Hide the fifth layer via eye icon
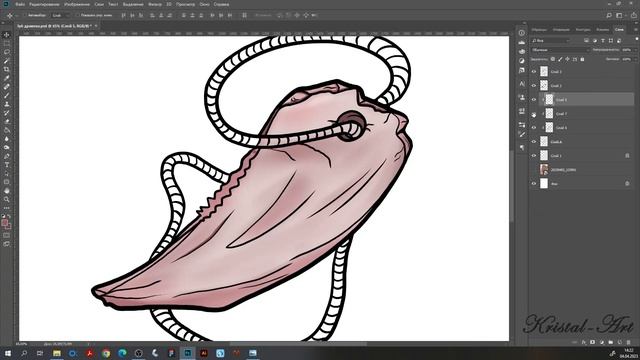The width and height of the screenshot is (640, 360). (533, 128)
